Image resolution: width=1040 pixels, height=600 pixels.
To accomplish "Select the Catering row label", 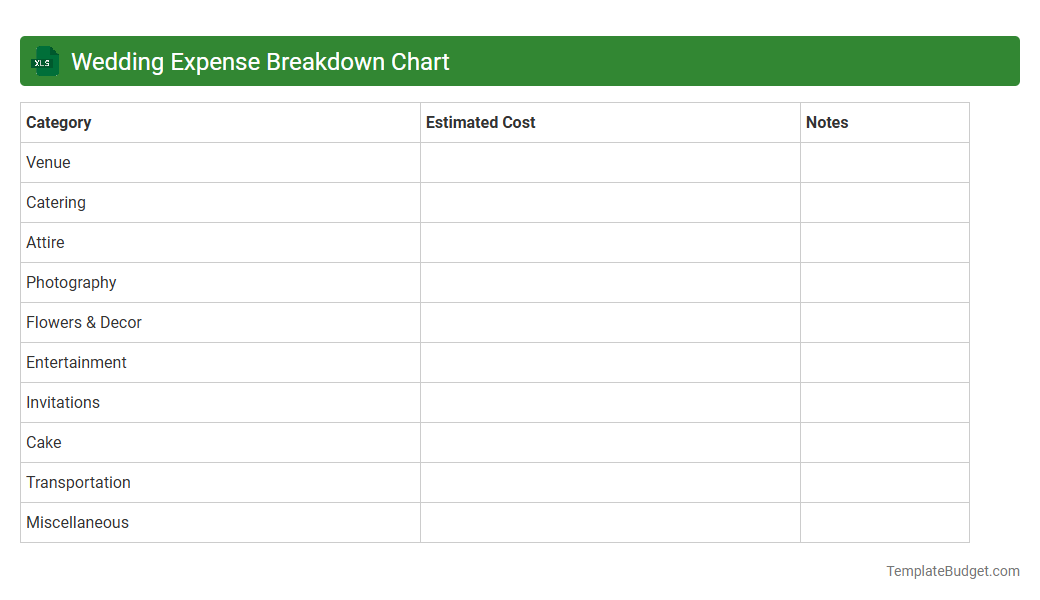I will pos(55,202).
